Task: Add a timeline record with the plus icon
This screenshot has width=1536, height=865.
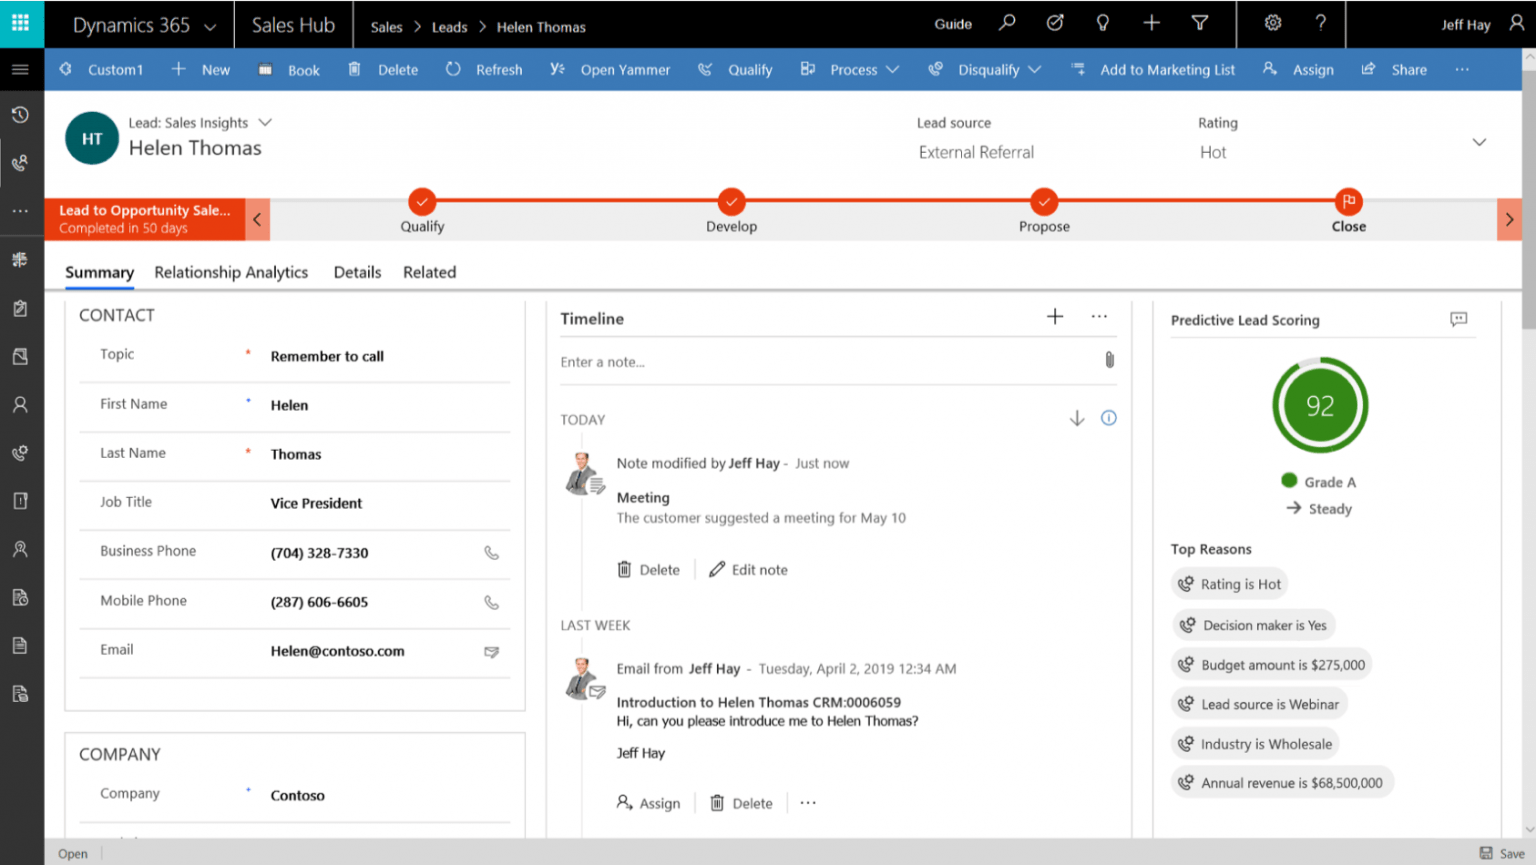Action: [1054, 316]
